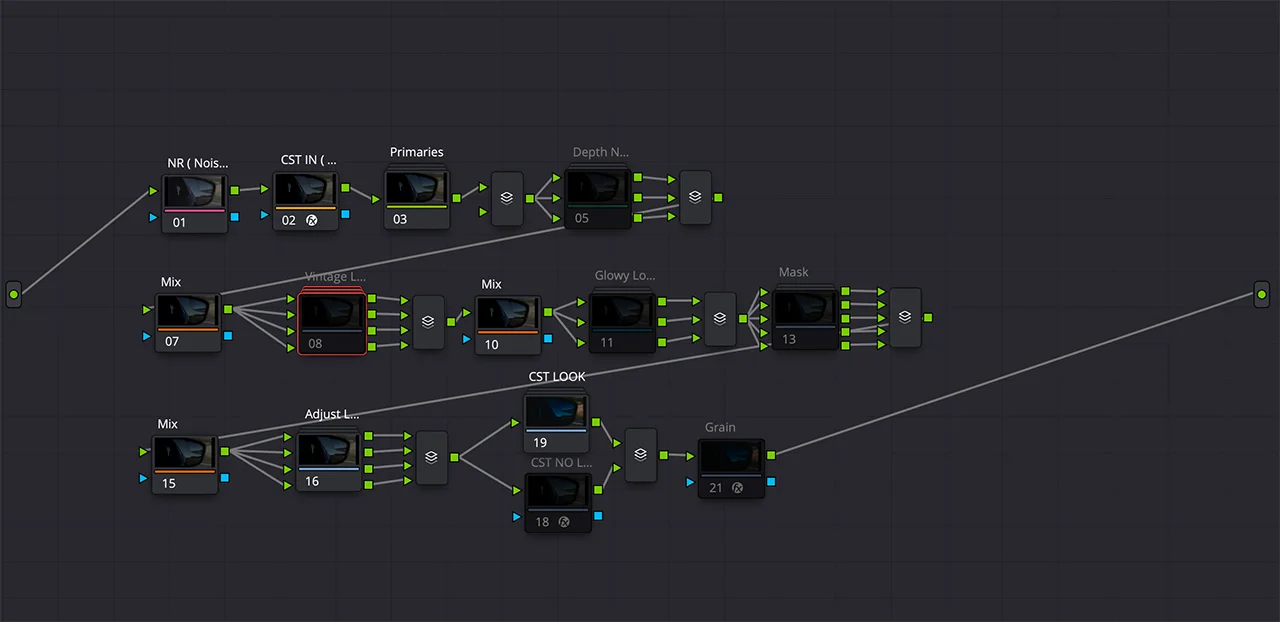
Task: Click the blue key output of node 01
Action: (234, 216)
